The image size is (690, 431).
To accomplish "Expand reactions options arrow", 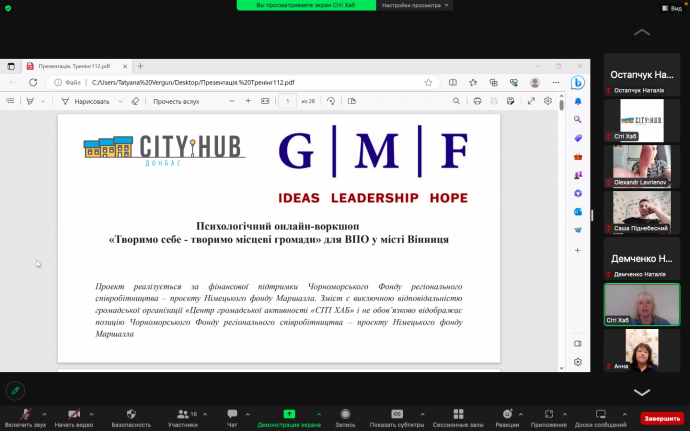I will tap(521, 414).
